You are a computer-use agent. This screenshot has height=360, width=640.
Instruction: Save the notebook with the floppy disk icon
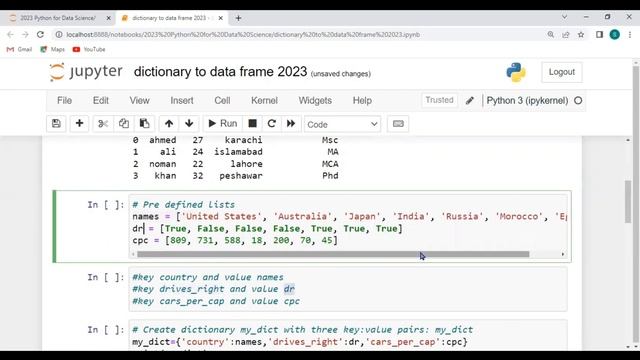[56, 124]
